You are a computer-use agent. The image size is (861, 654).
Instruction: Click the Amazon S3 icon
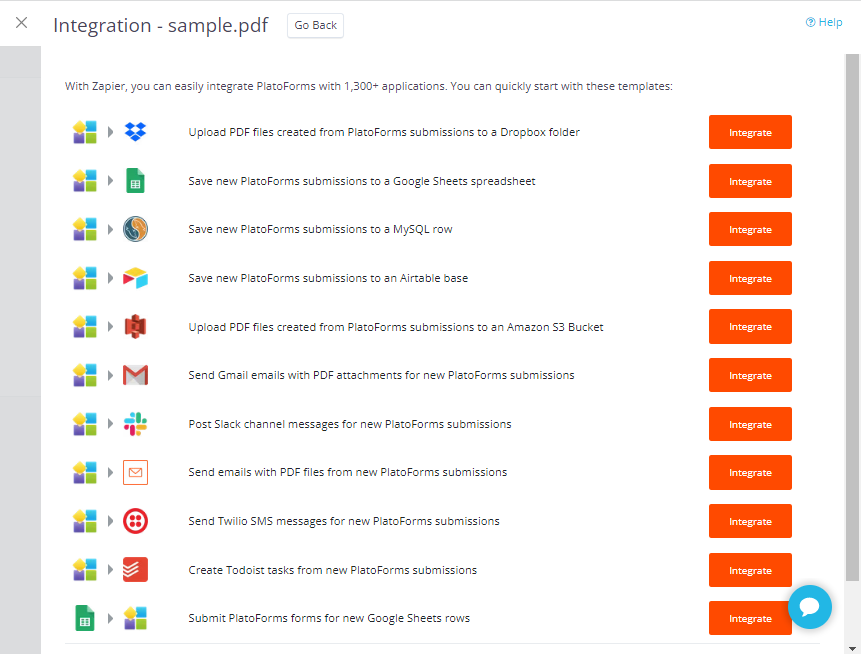pyautogui.click(x=135, y=326)
